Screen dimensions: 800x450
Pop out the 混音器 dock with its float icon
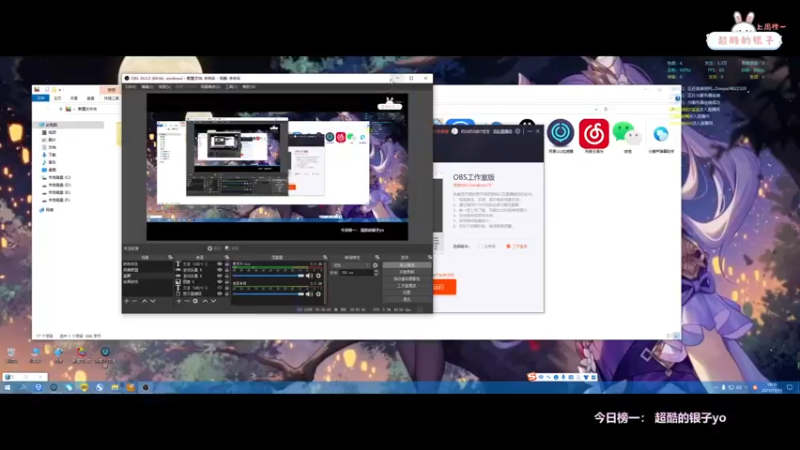point(324,257)
